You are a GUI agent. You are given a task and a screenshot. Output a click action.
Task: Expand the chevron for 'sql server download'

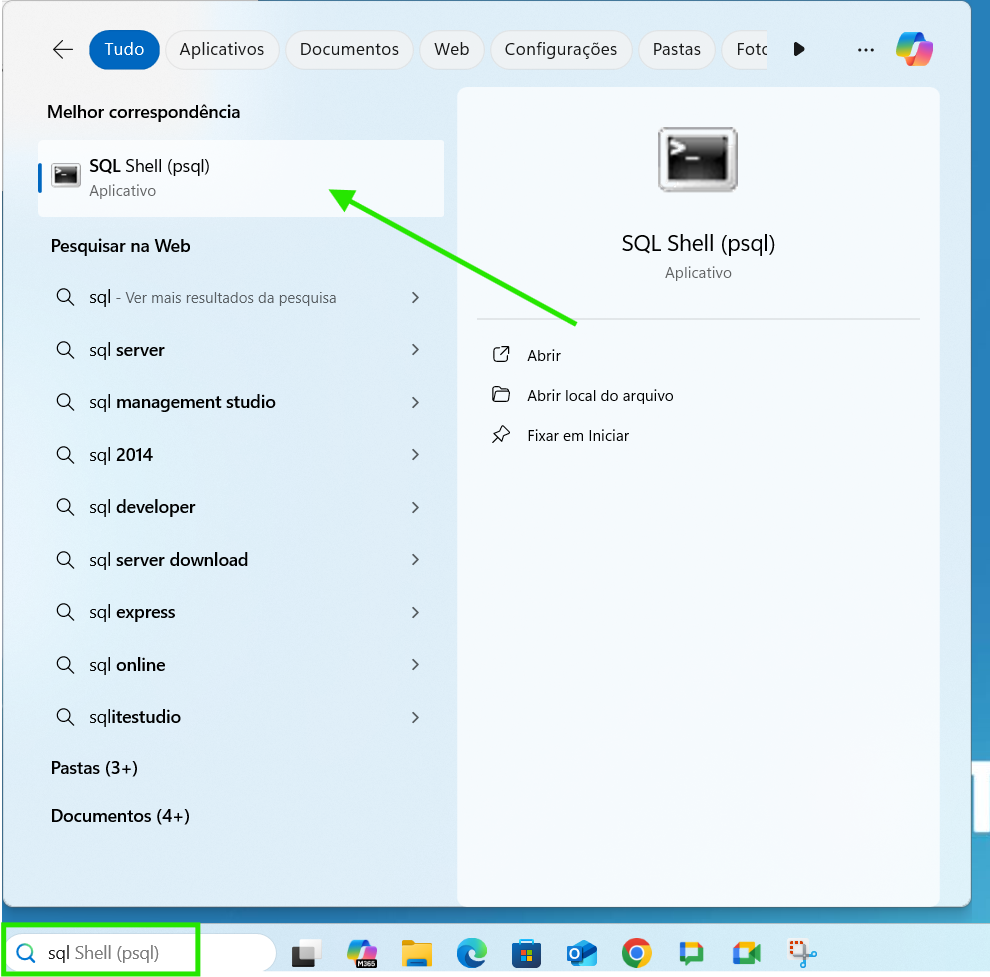(415, 560)
